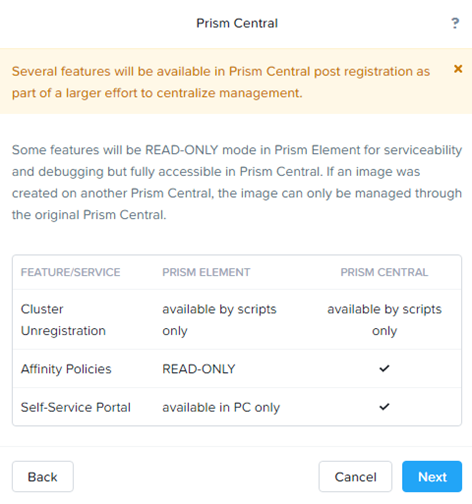The width and height of the screenshot is (472, 504).
Task: Click the orange banner message text
Action: pos(221,82)
